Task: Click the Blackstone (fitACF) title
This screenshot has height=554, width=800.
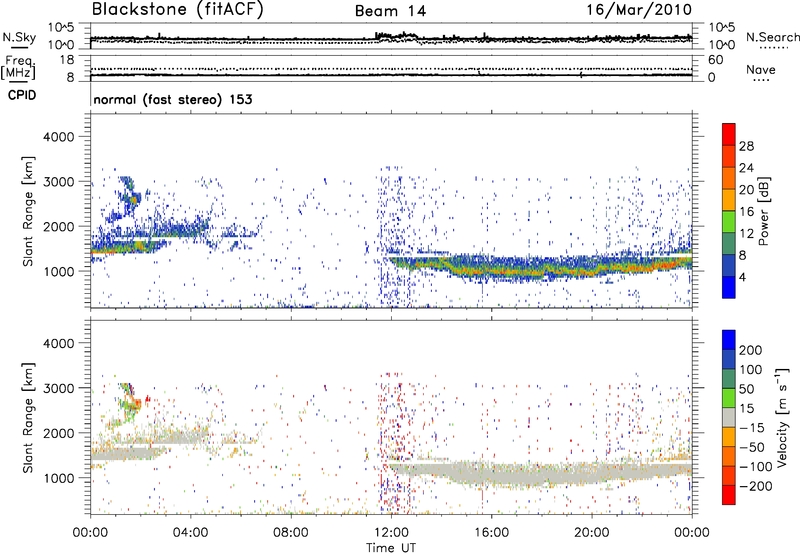Action: pyautogui.click(x=177, y=9)
